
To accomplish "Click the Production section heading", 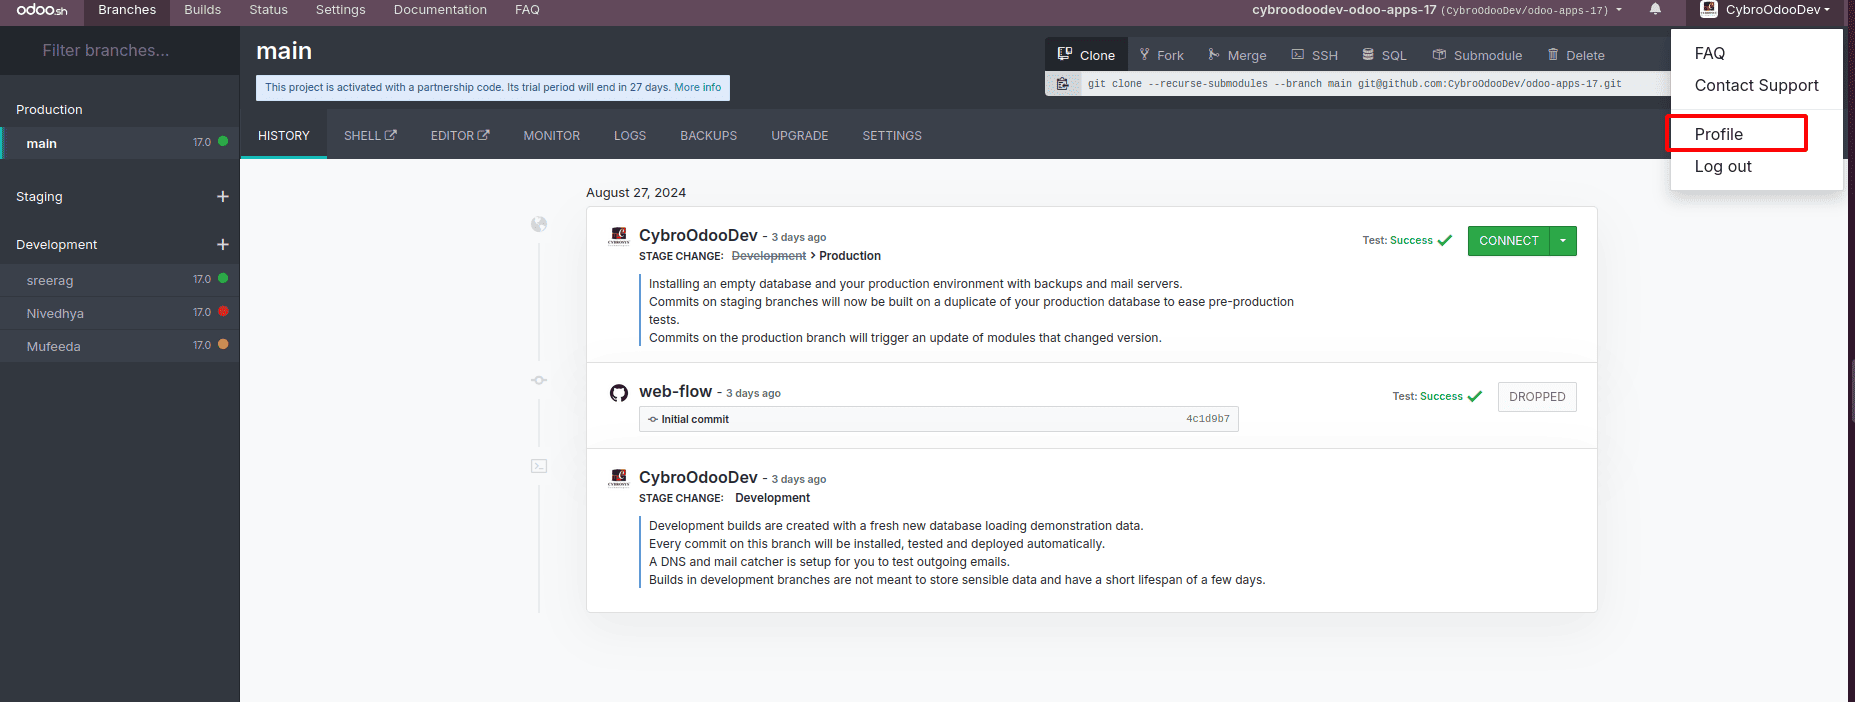I will coord(49,109).
